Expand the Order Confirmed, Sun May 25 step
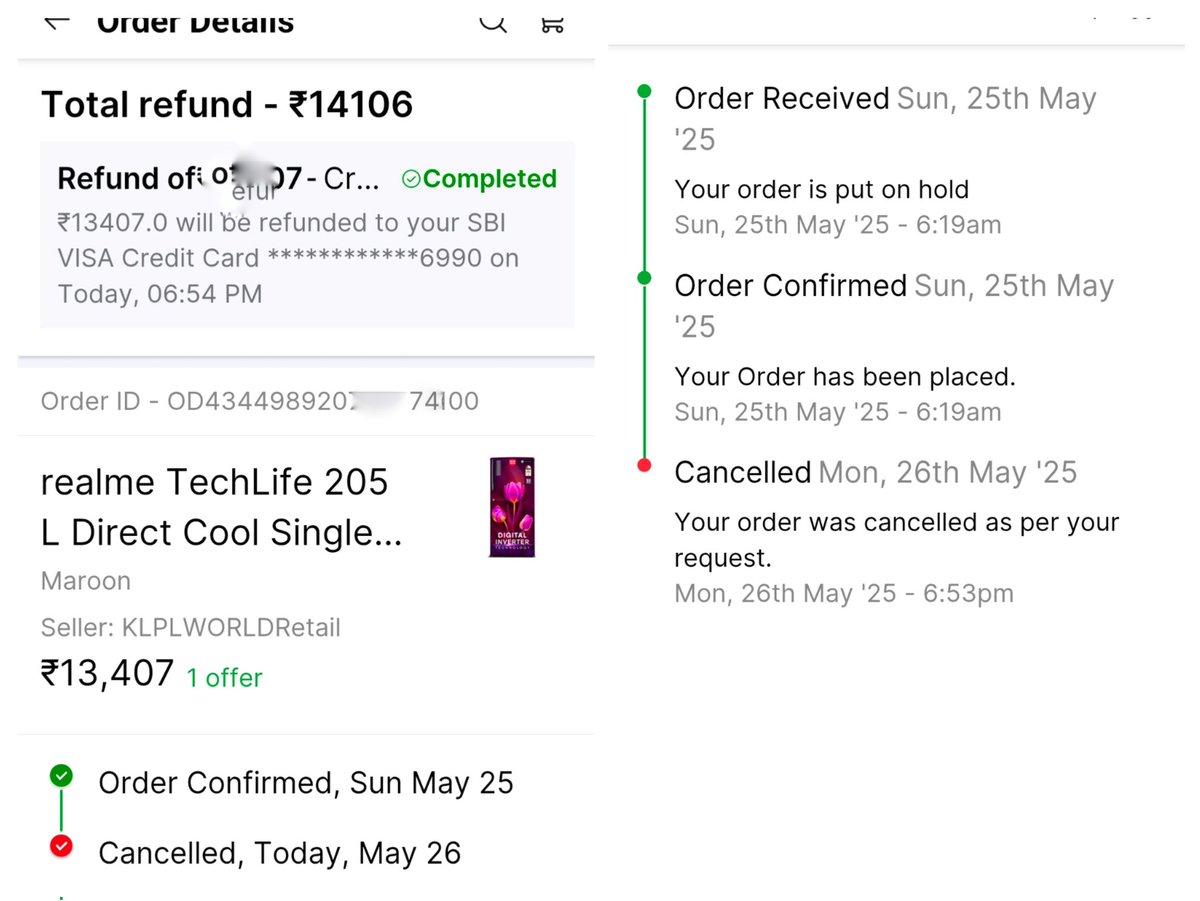The image size is (1200, 901). pos(306,783)
